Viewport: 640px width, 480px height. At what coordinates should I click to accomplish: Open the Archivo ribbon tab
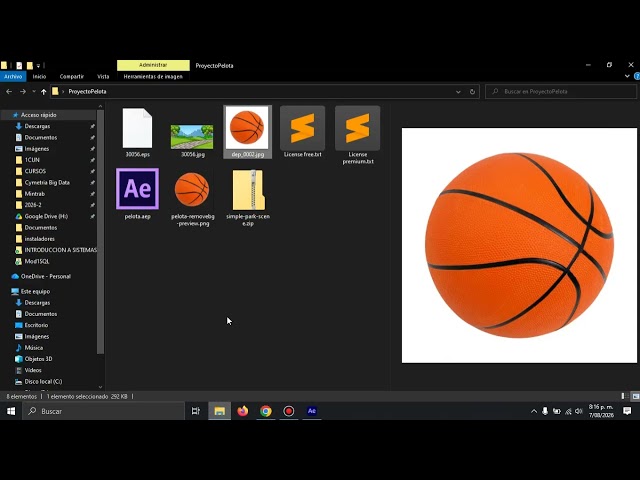tap(13, 76)
